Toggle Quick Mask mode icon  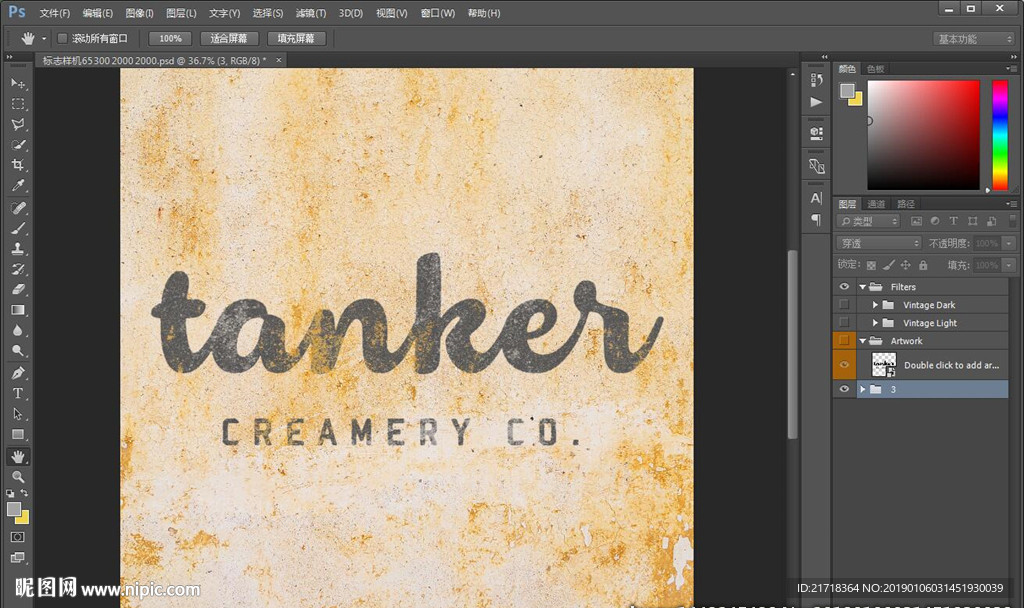pos(18,537)
